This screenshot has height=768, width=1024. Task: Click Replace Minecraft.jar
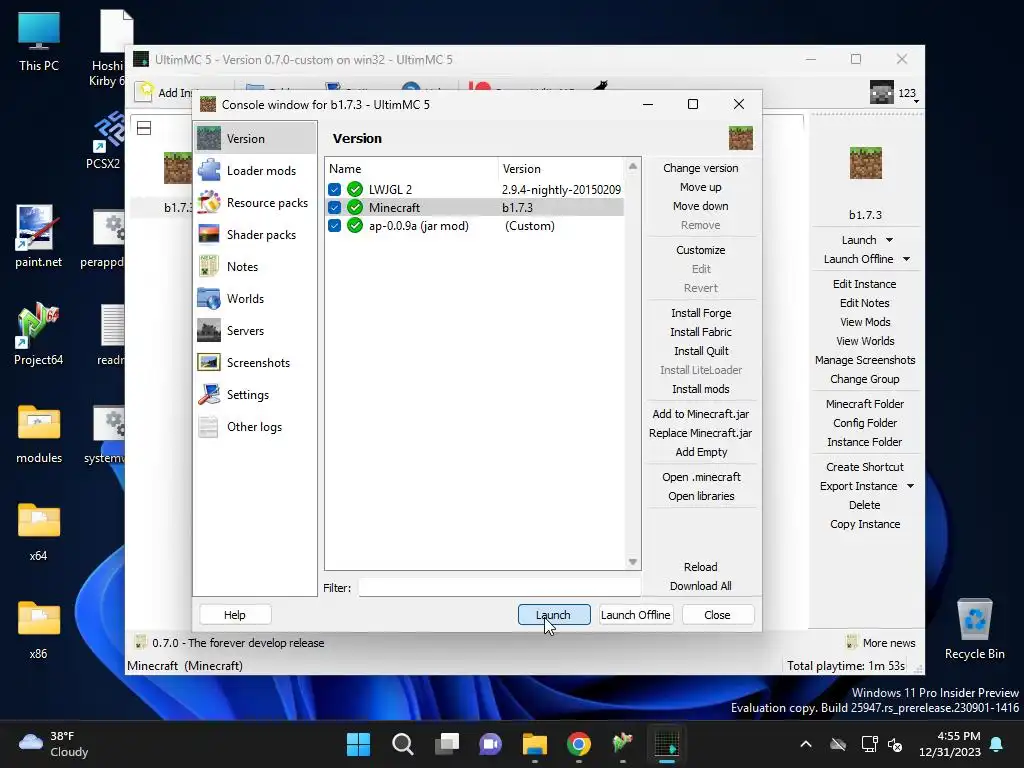(x=701, y=433)
